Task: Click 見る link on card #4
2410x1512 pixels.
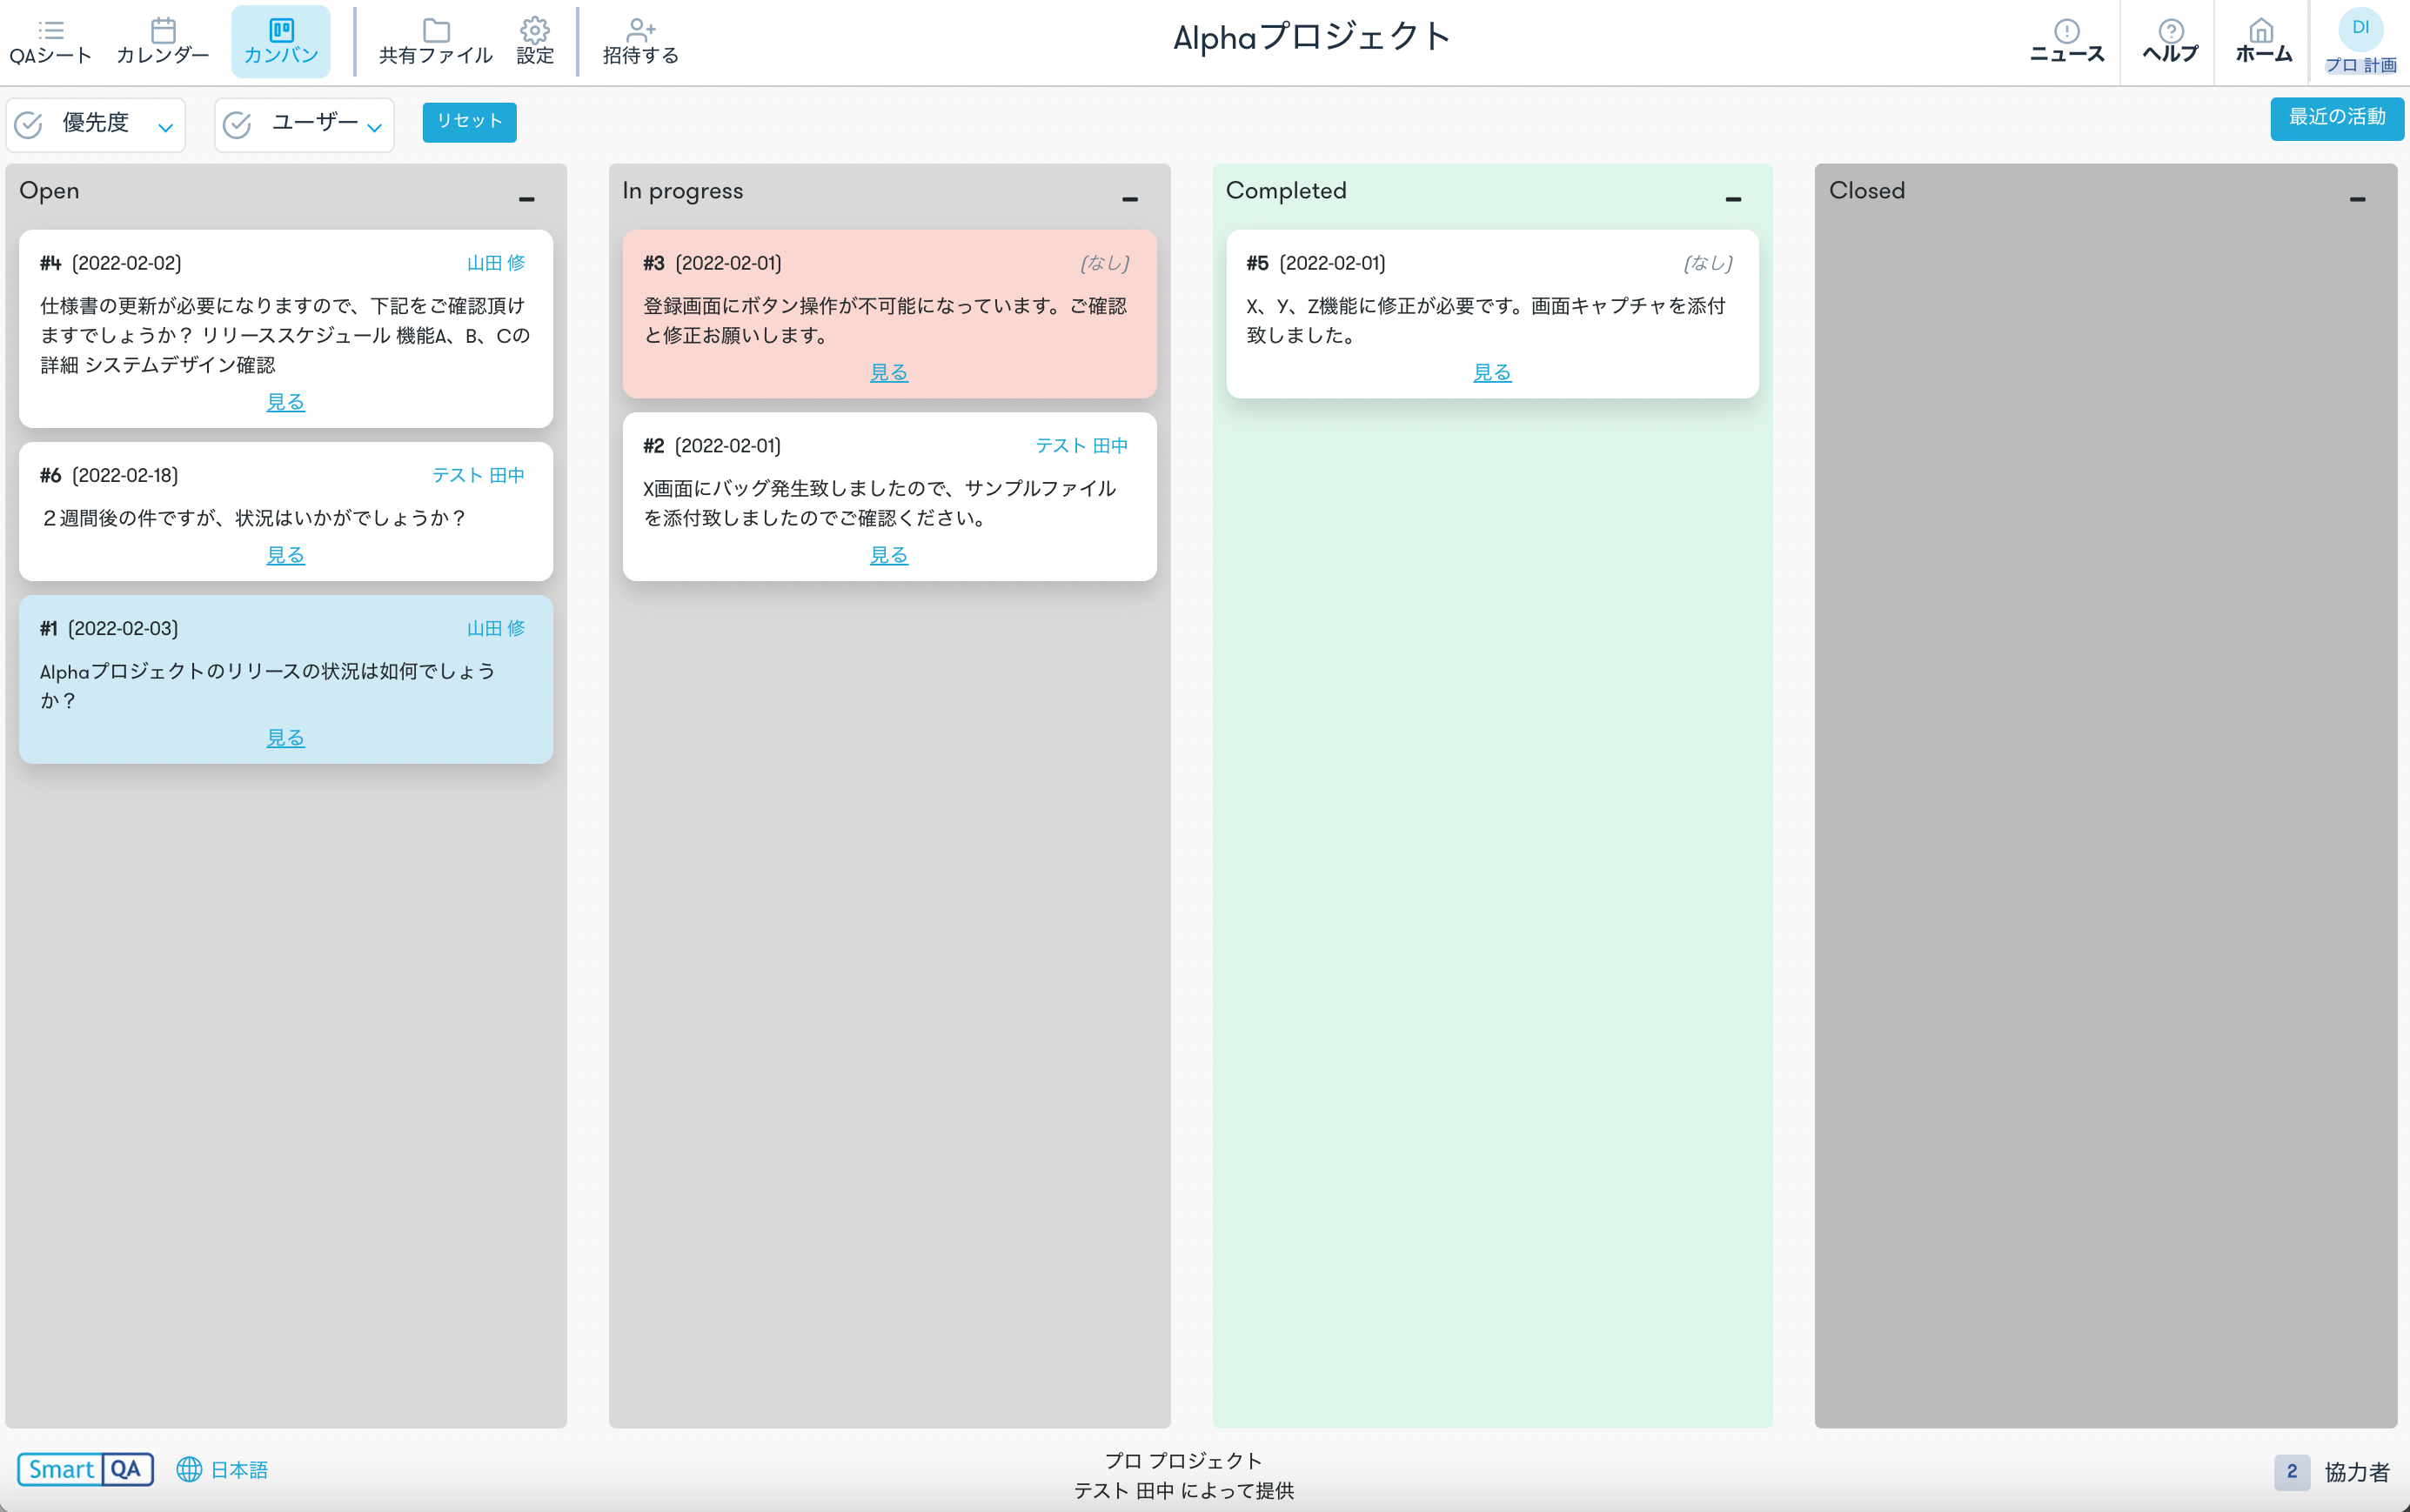Action: click(x=286, y=402)
